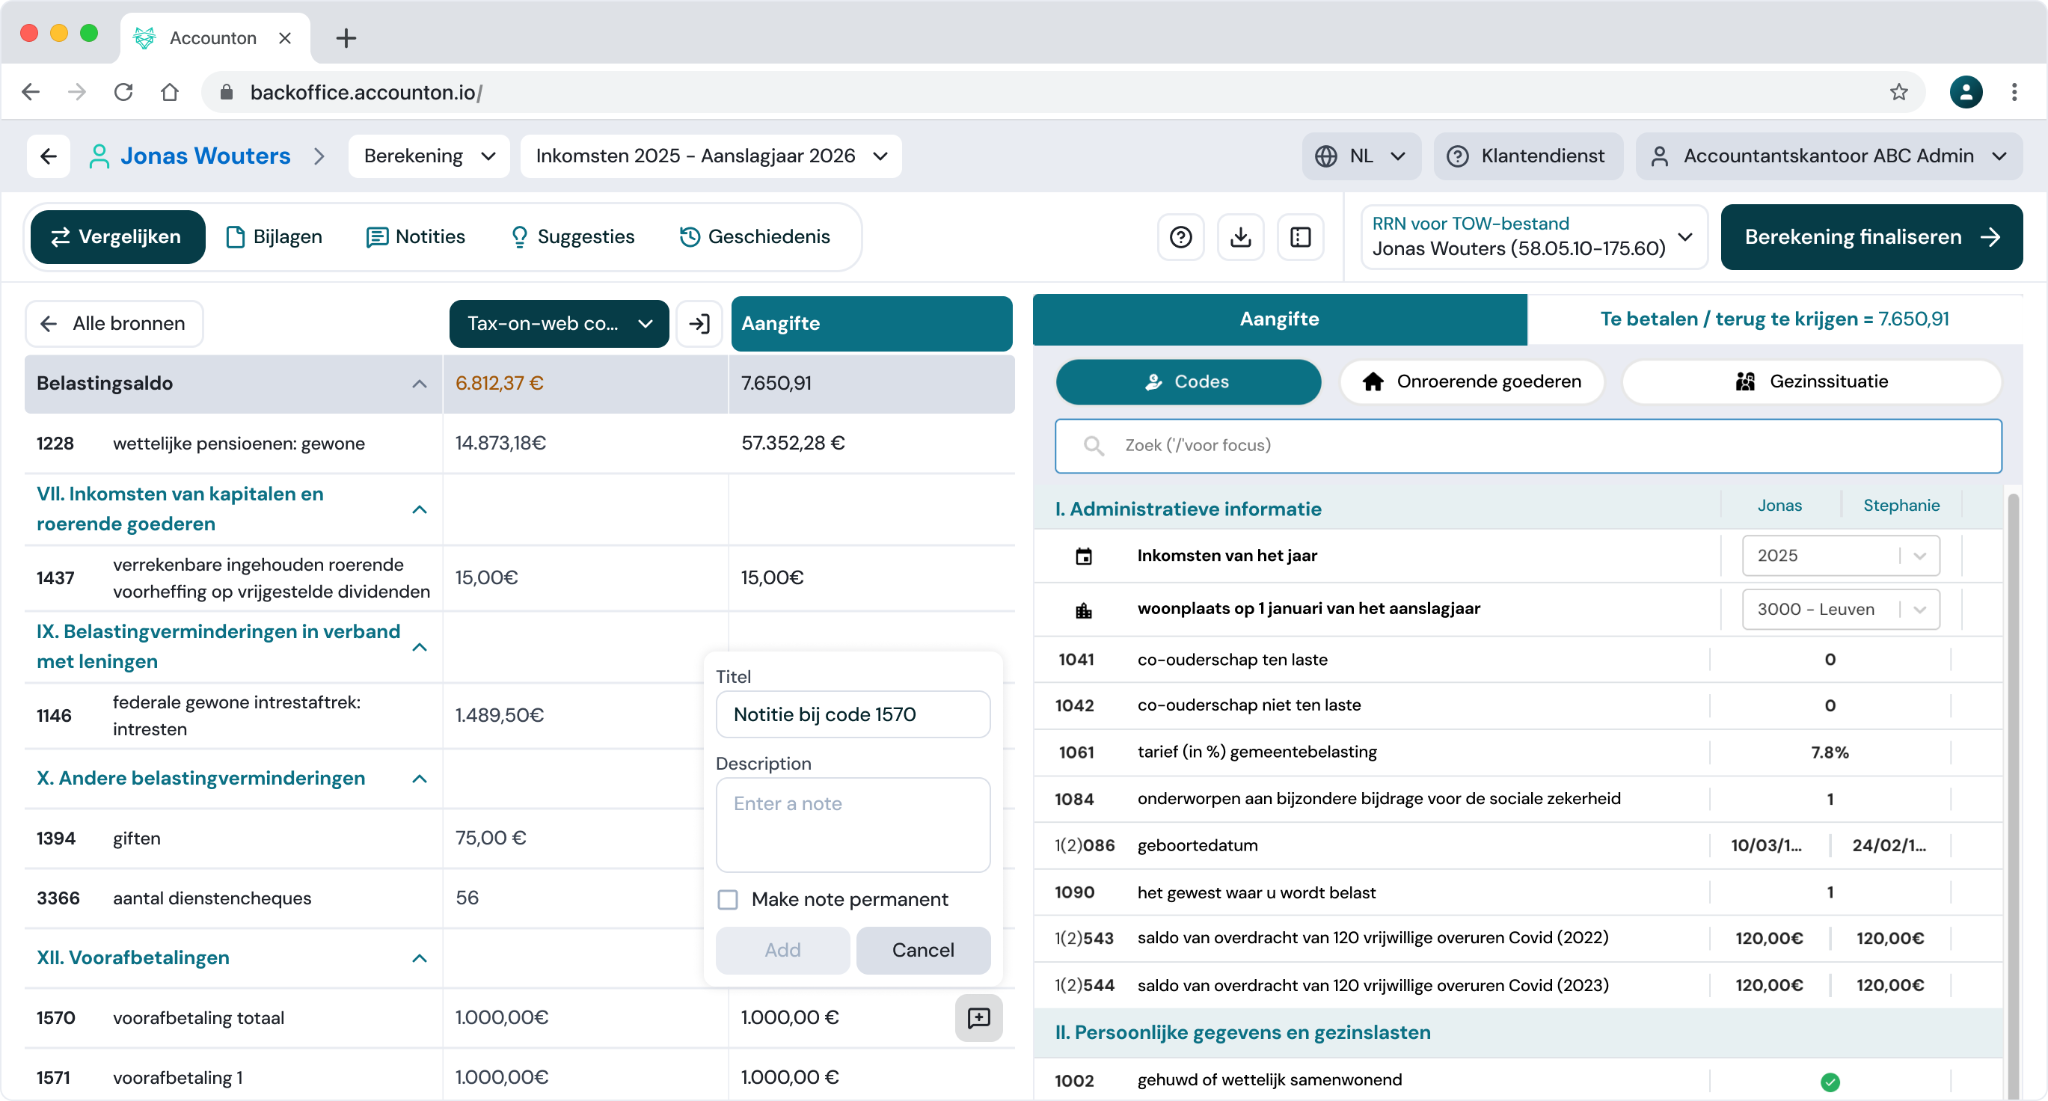This screenshot has width=2048, height=1101.
Task: Cancel the note dialog
Action: (x=923, y=951)
